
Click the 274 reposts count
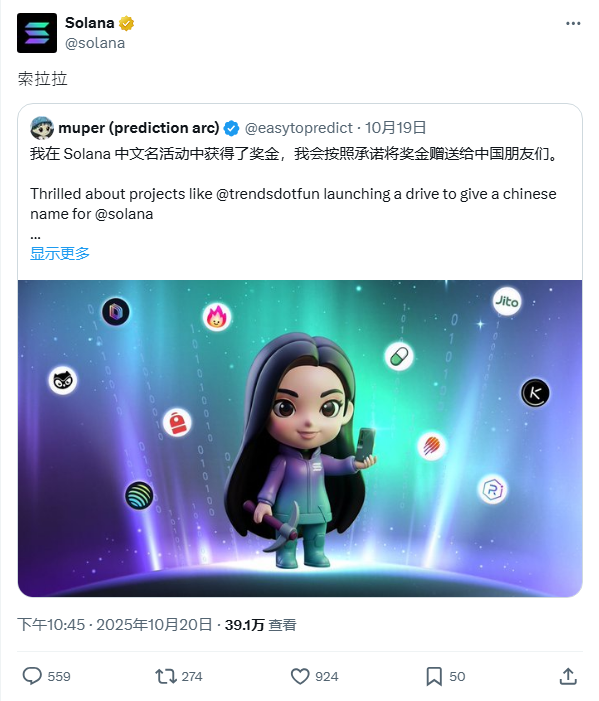pyautogui.click(x=192, y=676)
